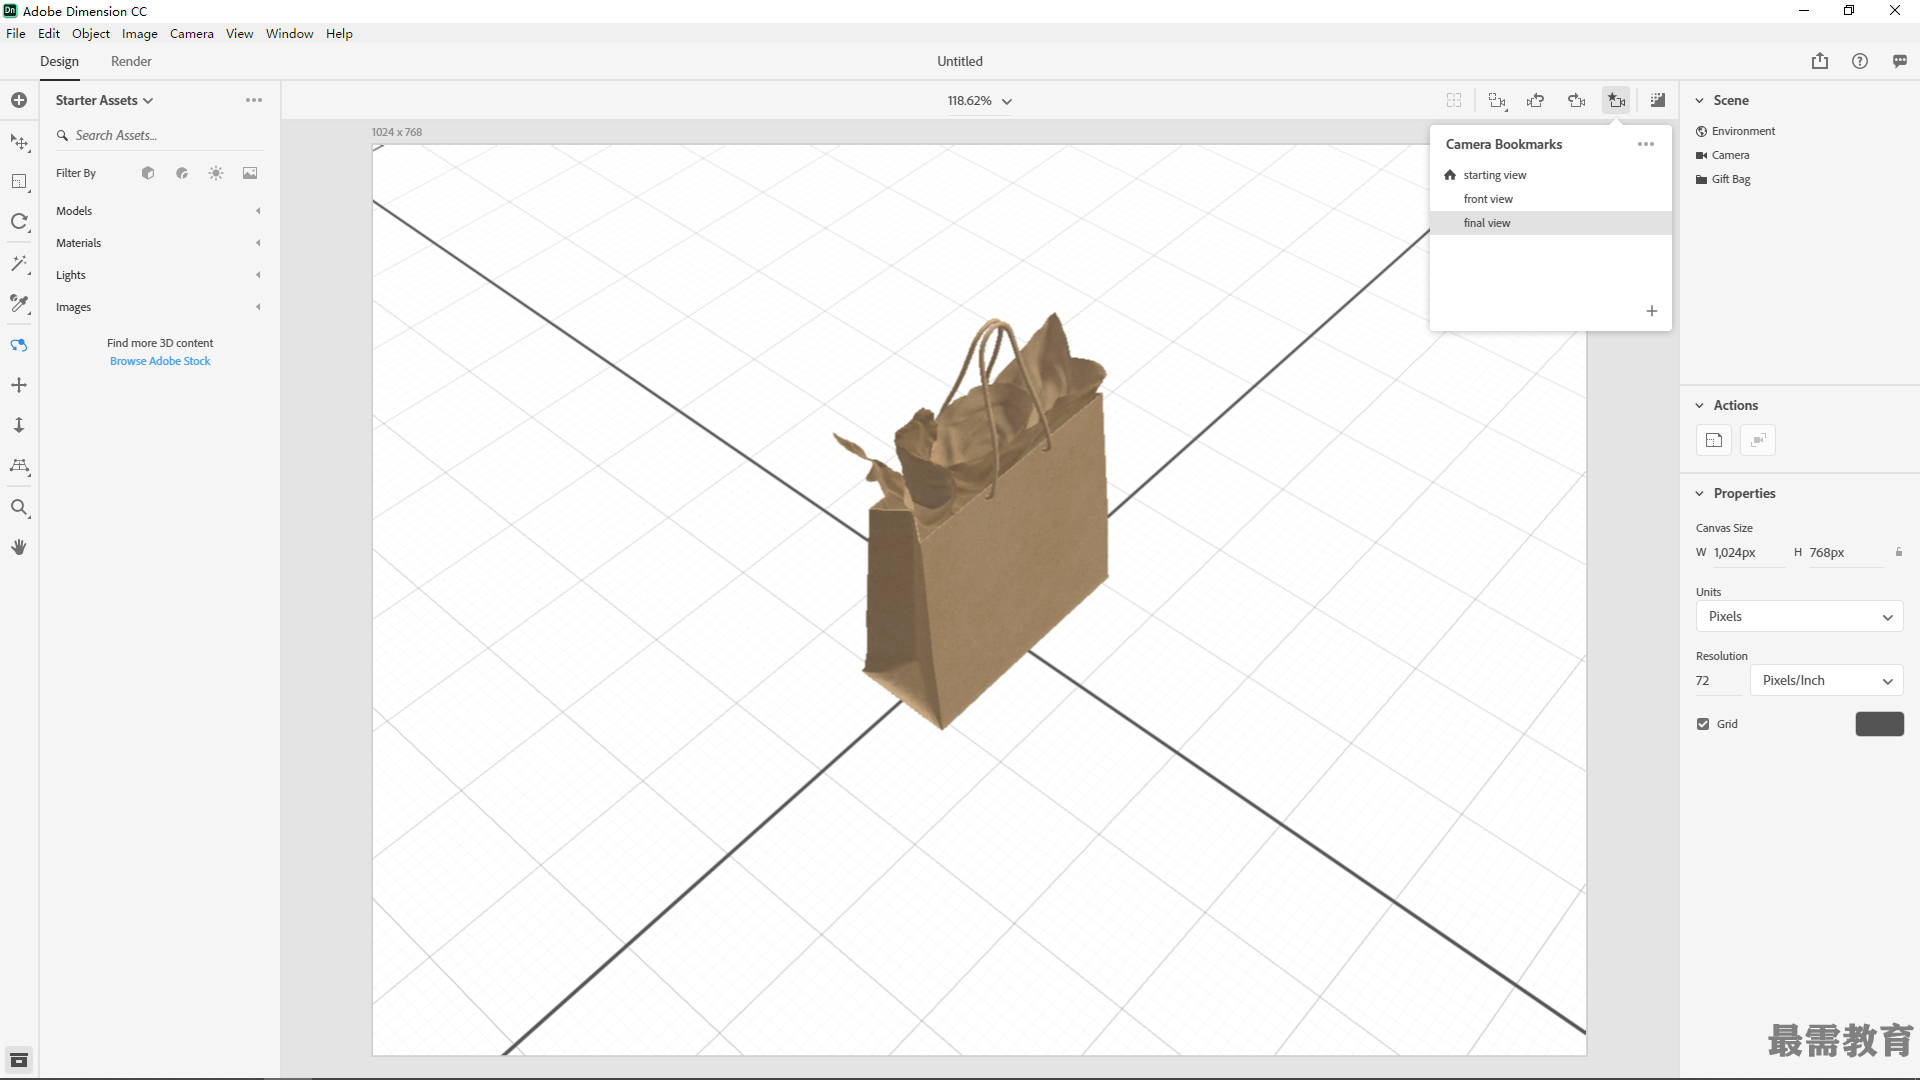Image resolution: width=1920 pixels, height=1080 pixels.
Task: Open the Window menu
Action: [x=290, y=33]
